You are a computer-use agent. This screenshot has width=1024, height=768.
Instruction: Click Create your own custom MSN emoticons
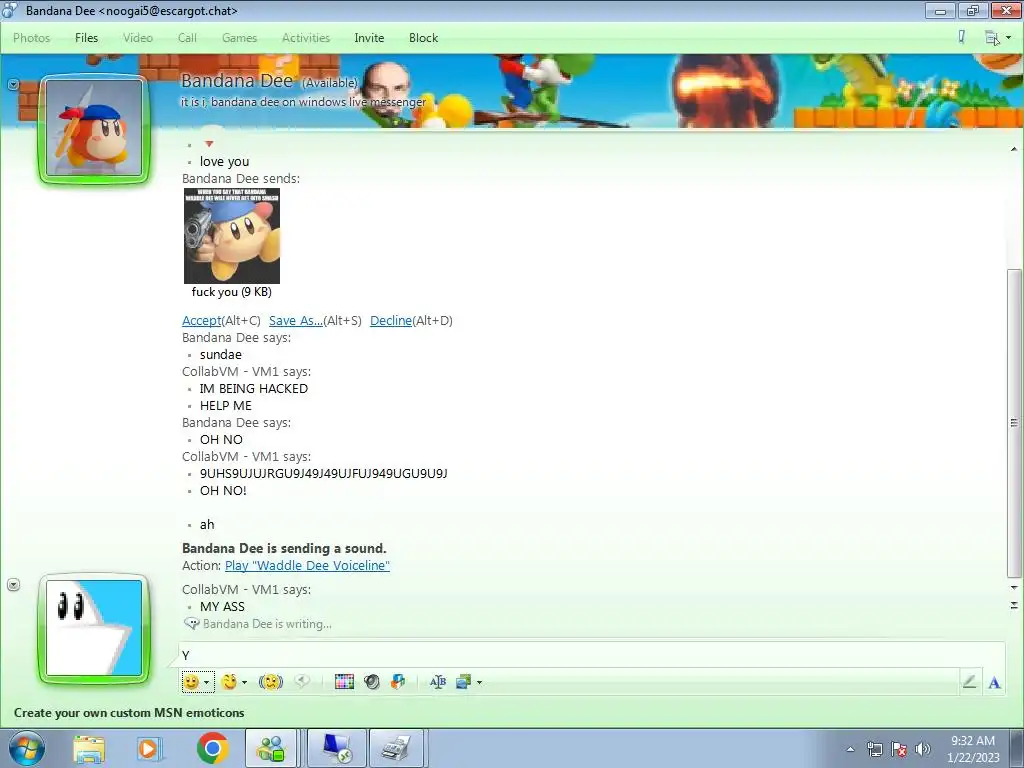point(129,712)
